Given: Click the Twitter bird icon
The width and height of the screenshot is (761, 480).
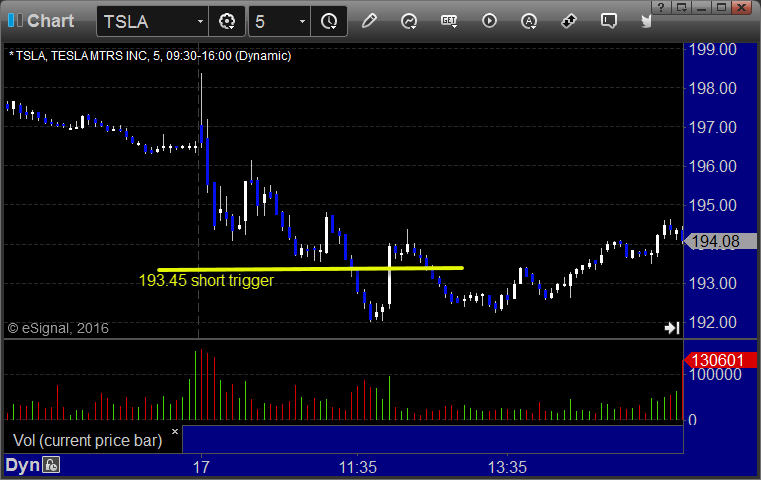Looking at the screenshot, I should tap(646, 21).
